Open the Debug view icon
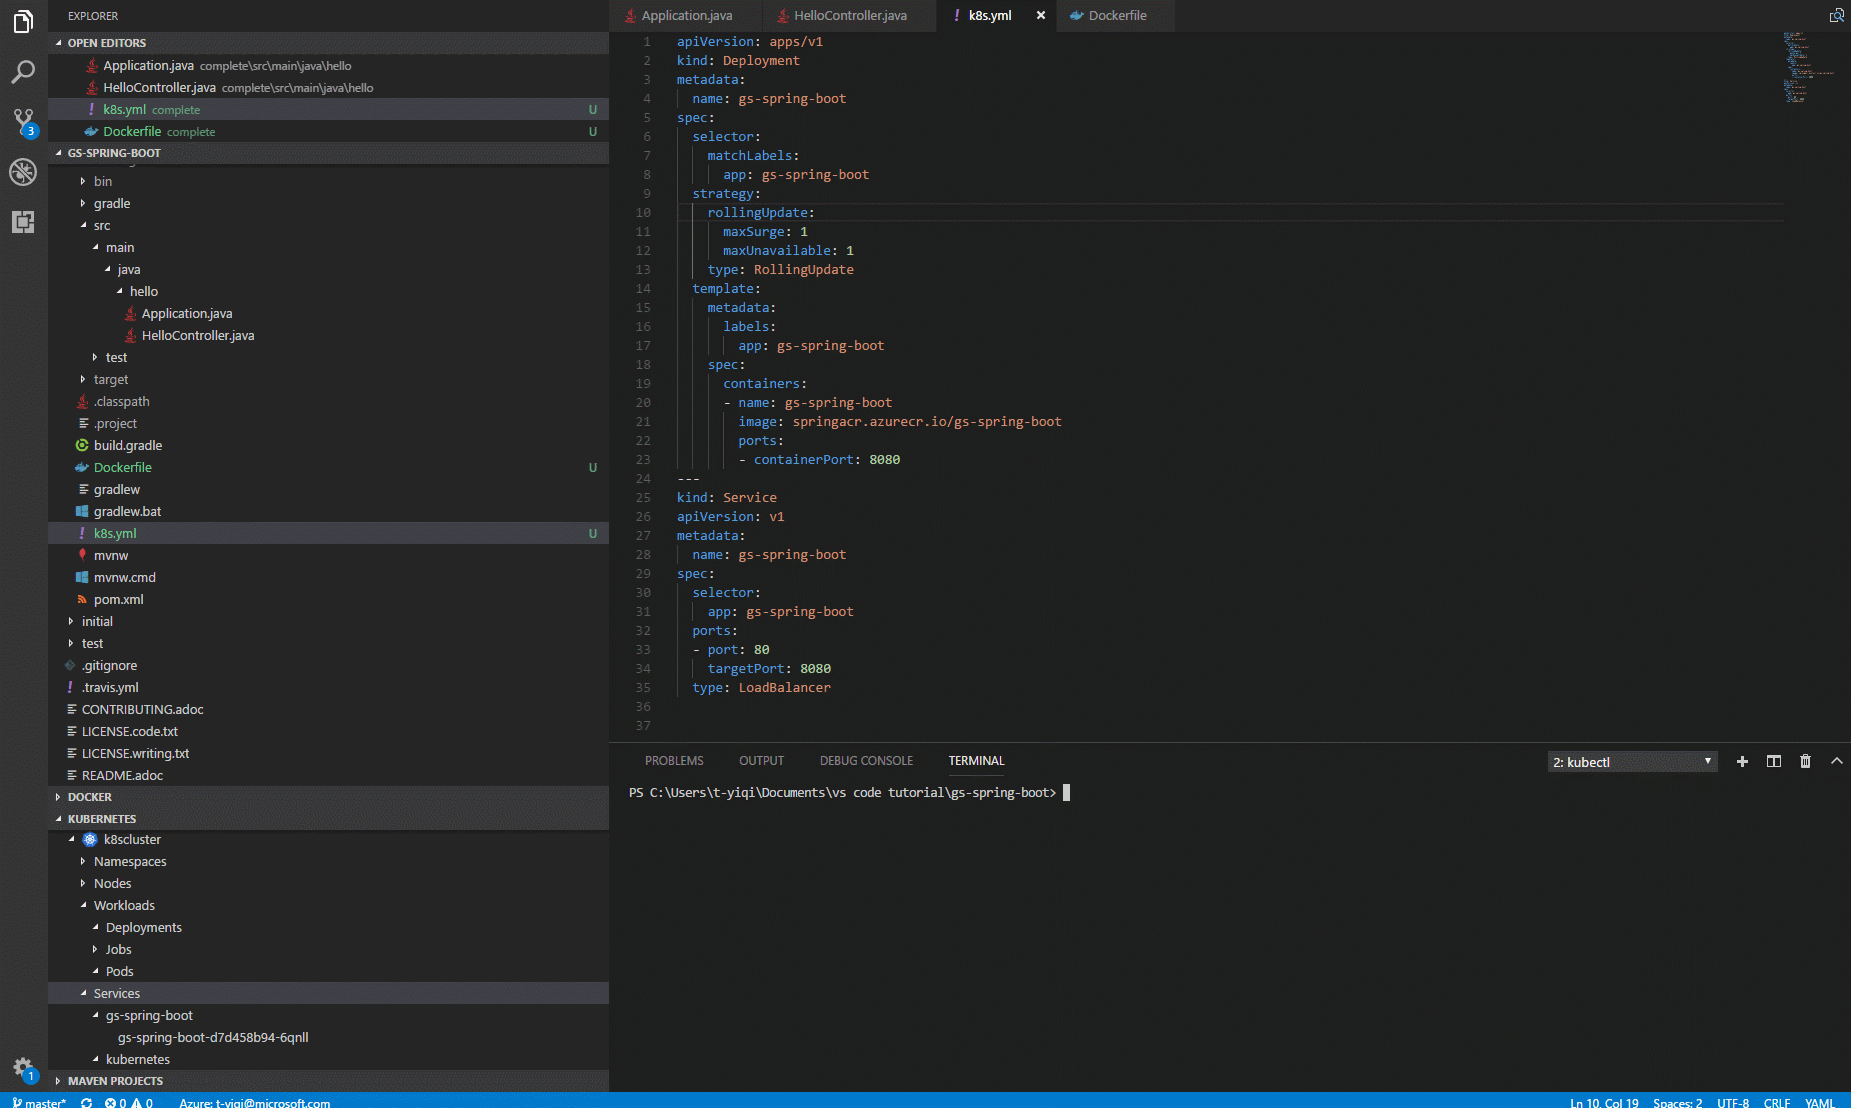The image size is (1851, 1108). [23, 172]
